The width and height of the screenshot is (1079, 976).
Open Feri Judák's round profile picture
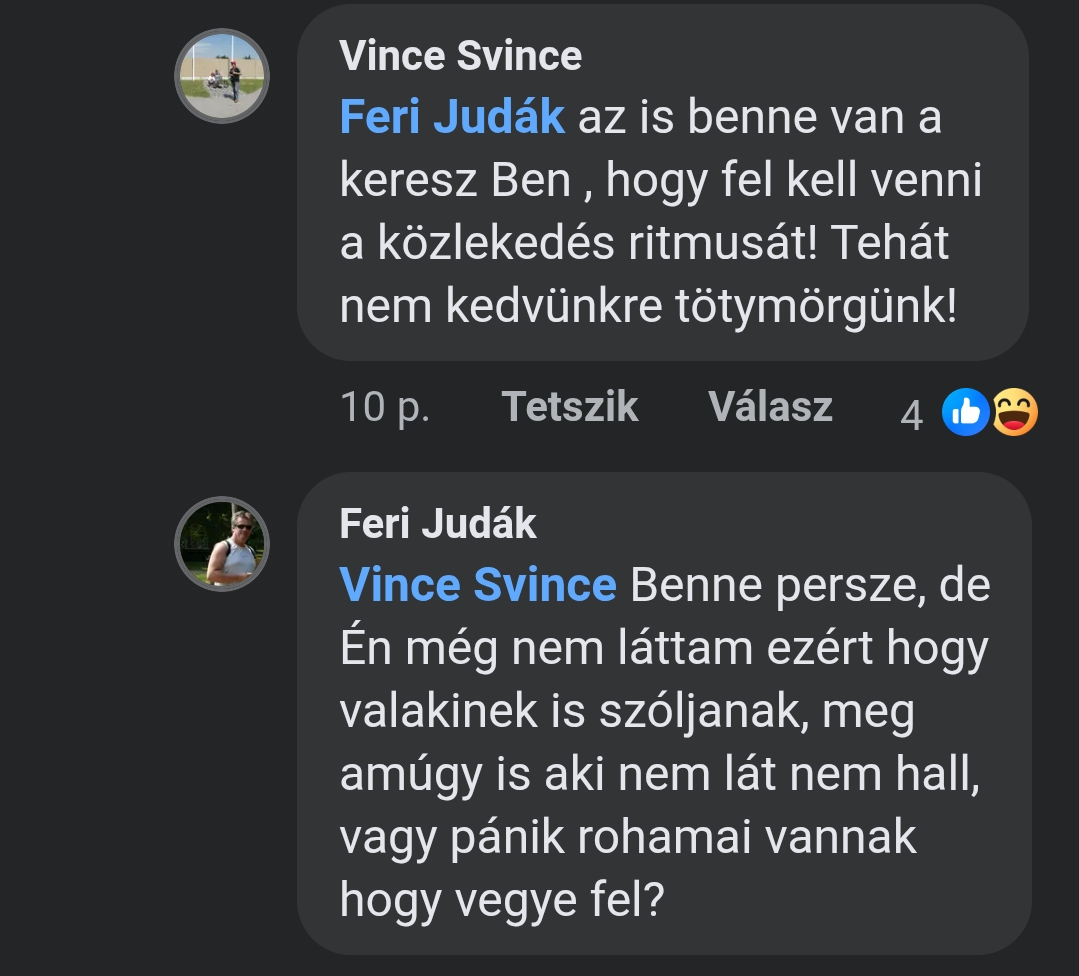pos(222,544)
